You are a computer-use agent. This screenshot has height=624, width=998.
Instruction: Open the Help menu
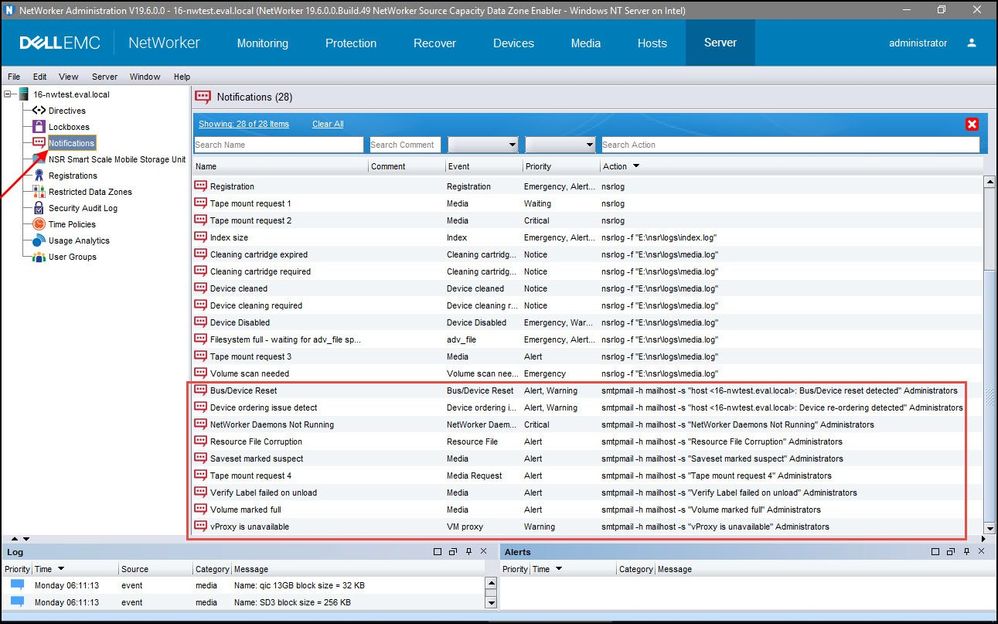tap(181, 76)
